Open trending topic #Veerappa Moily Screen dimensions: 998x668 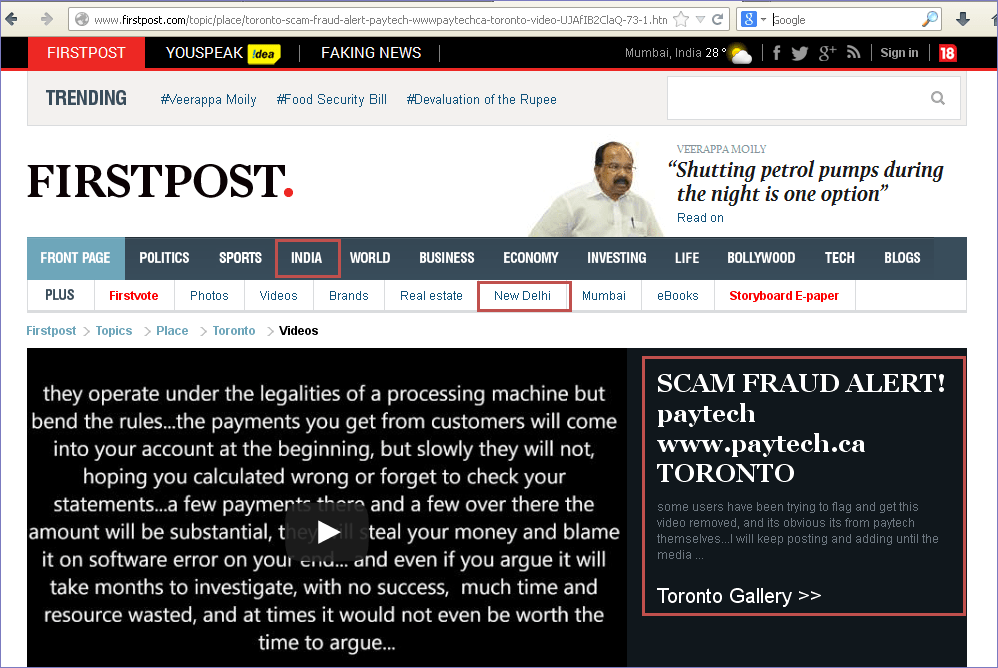coord(208,99)
